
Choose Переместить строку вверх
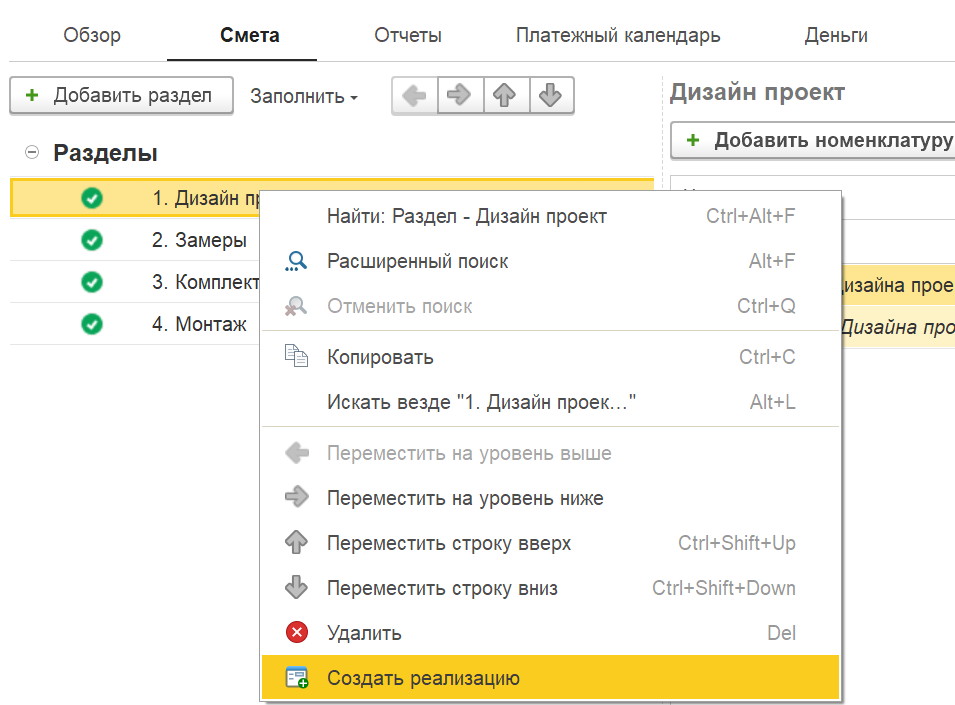tap(551, 543)
